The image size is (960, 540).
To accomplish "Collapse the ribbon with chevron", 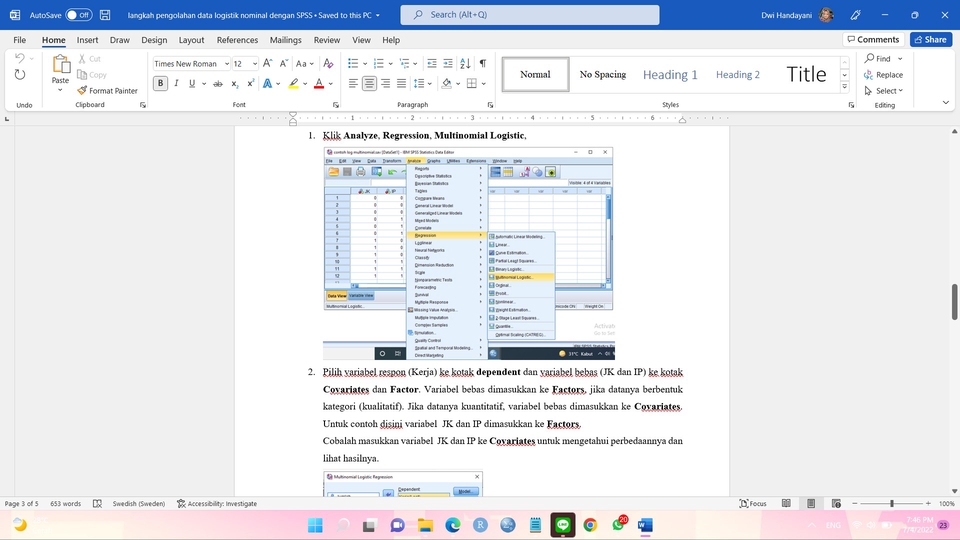I will [945, 103].
